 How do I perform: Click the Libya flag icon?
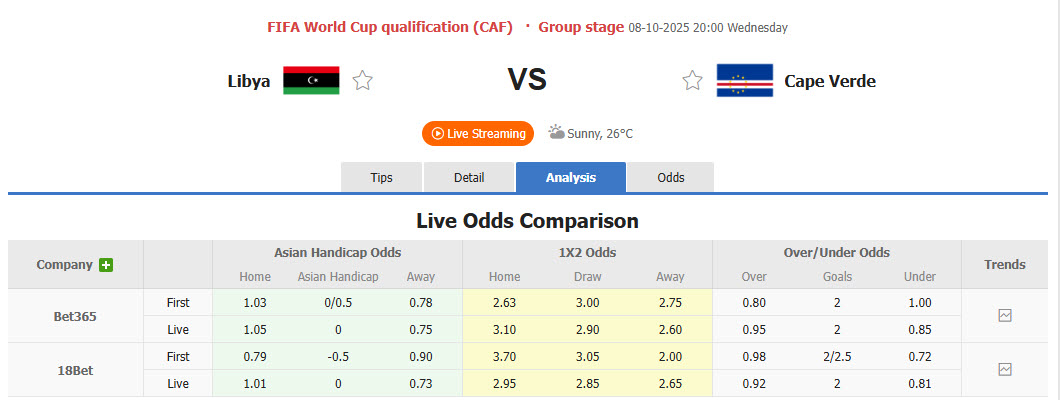click(311, 81)
